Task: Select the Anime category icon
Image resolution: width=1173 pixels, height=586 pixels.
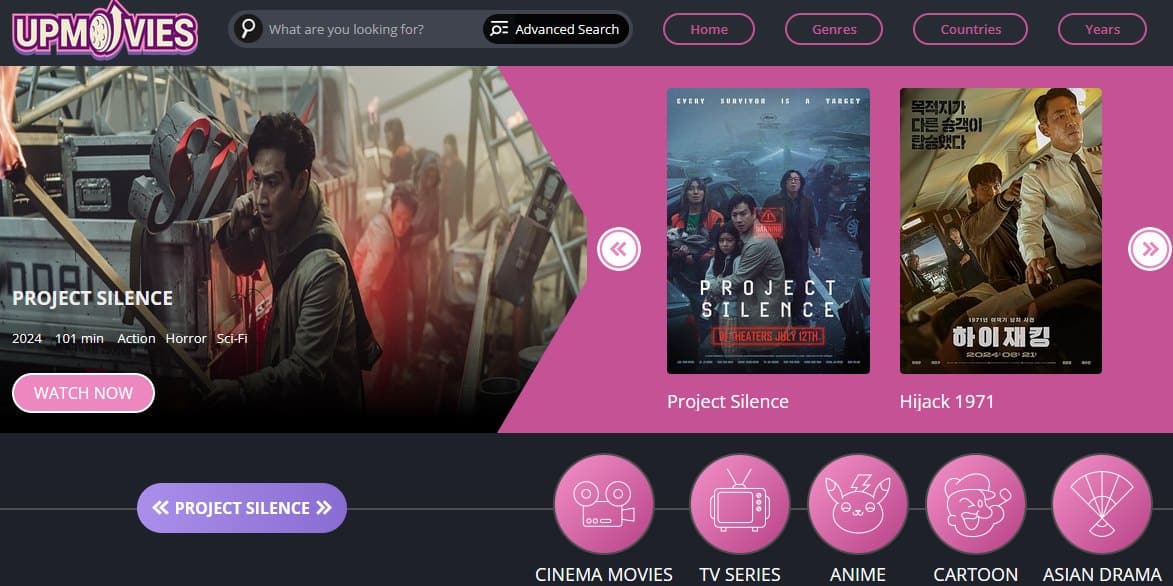Action: [857, 504]
